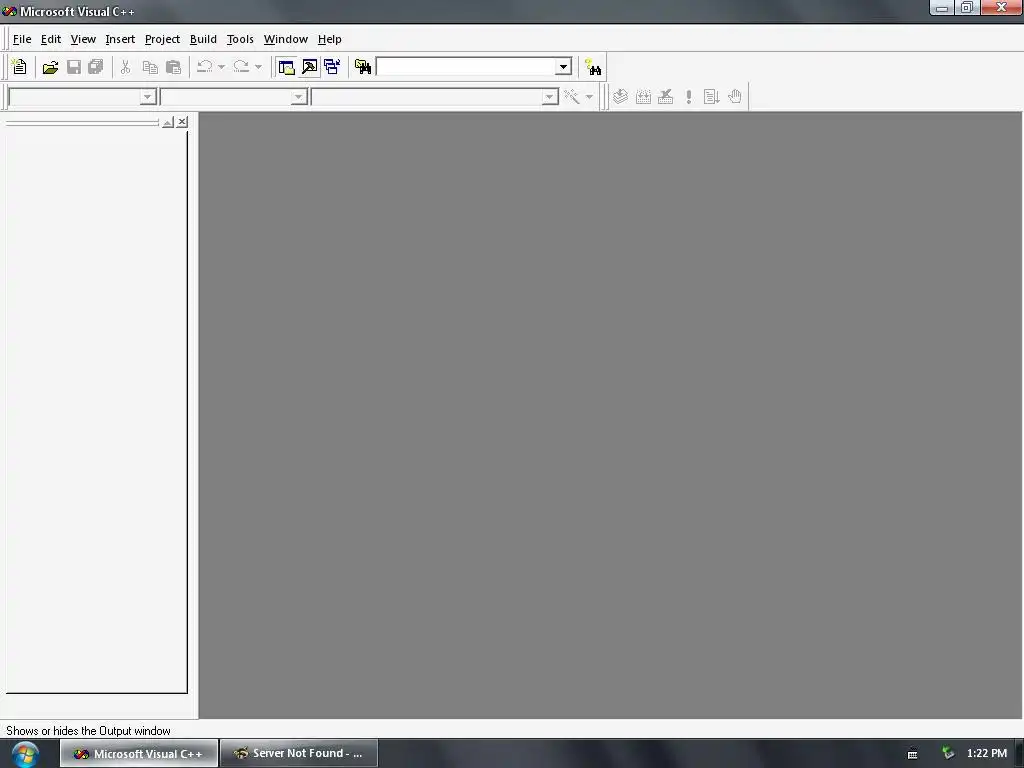Click the Search binoculars icon
Screen dimensions: 1024x768
(x=593, y=67)
